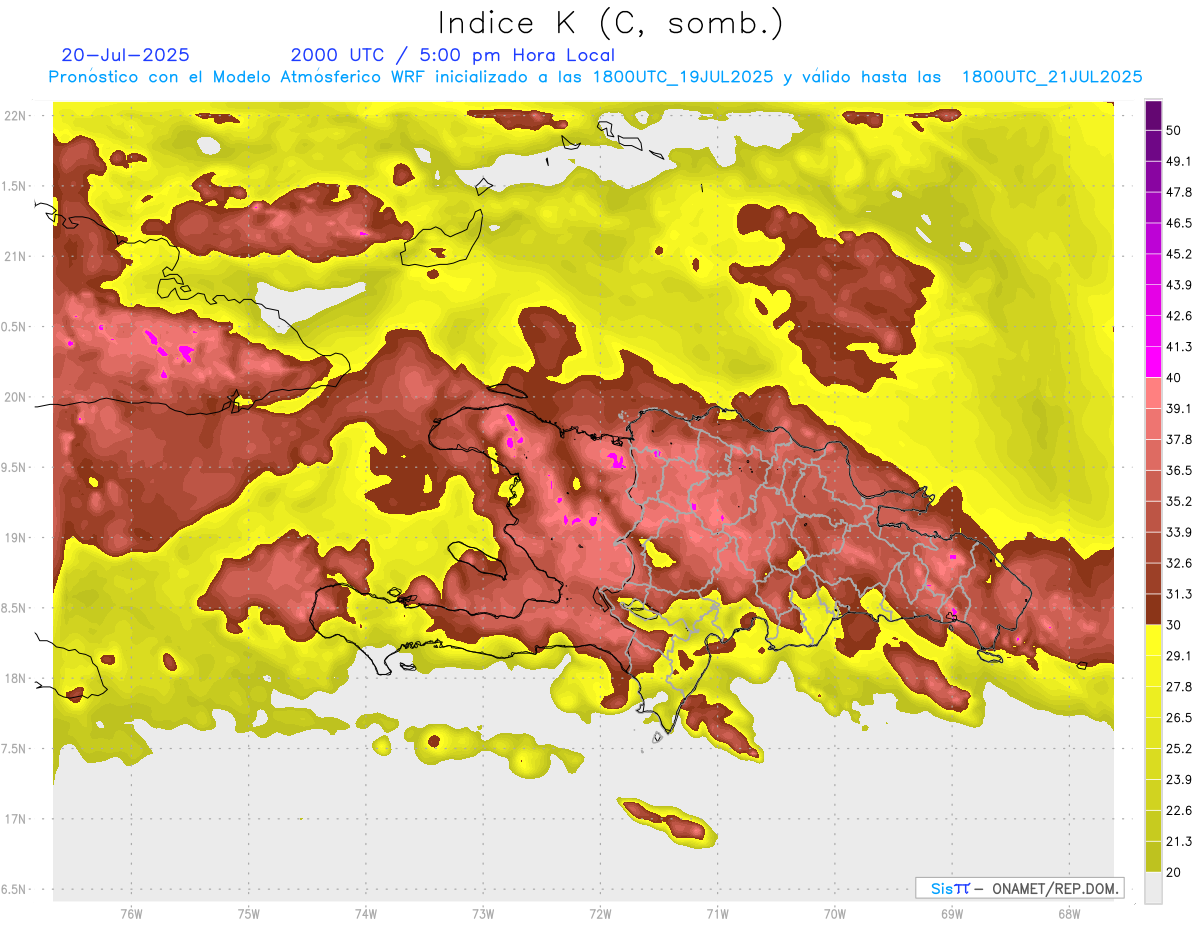This screenshot has width=1200, height=927.
Task: Click the 20N latitude axis label
Action: coord(16,397)
